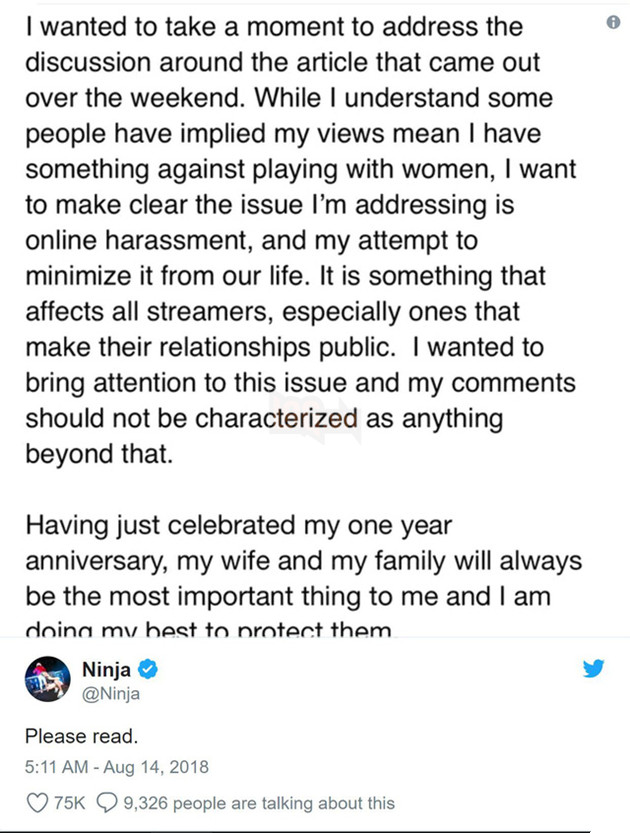Click the cut-off line "doing my best to protect them"
This screenshot has width=630, height=833.
(210, 630)
